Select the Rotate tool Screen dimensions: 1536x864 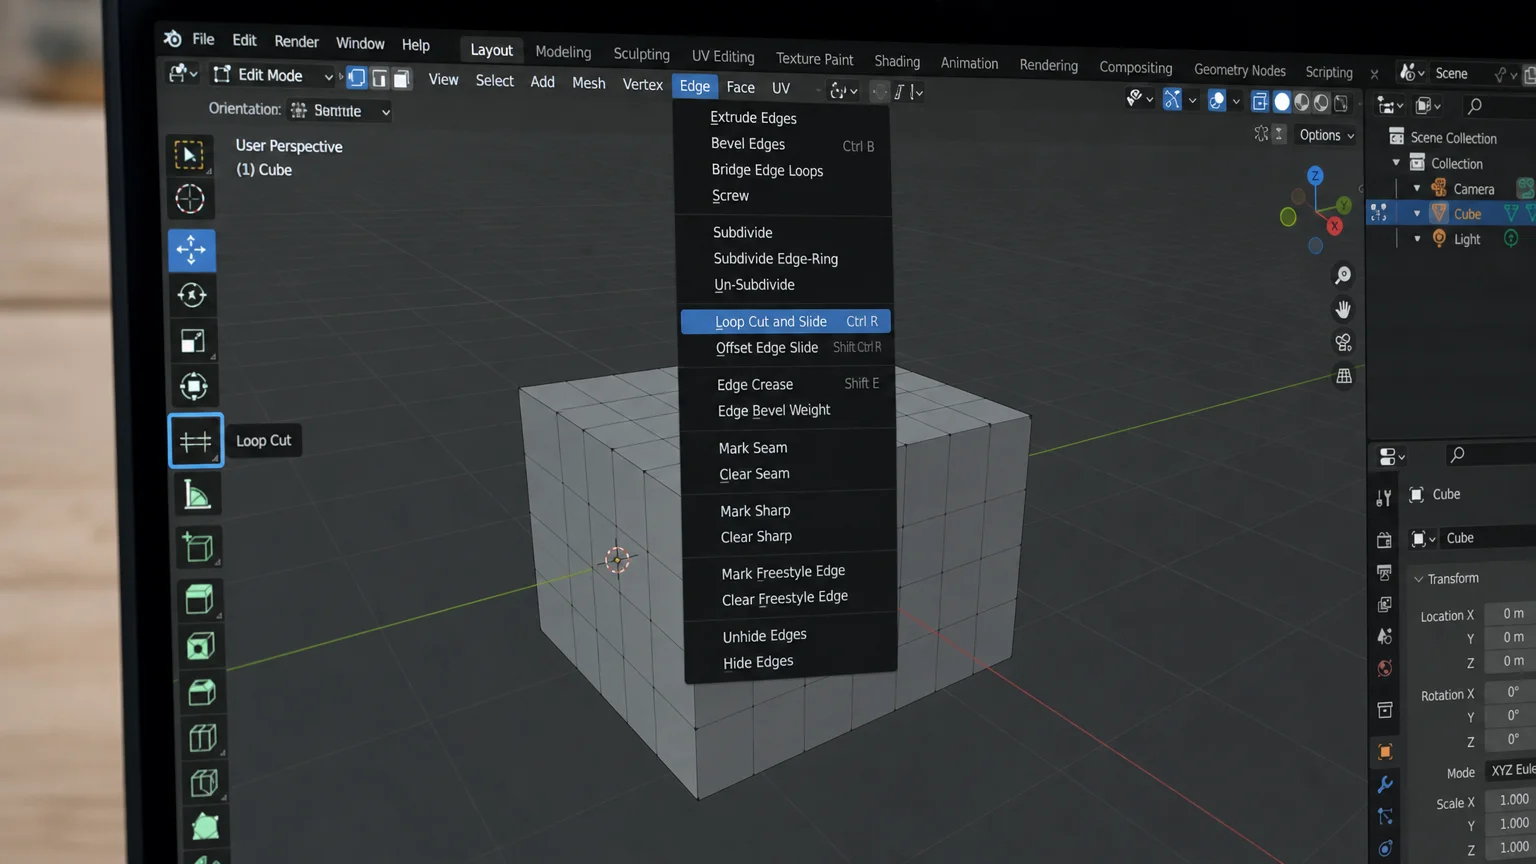(192, 295)
